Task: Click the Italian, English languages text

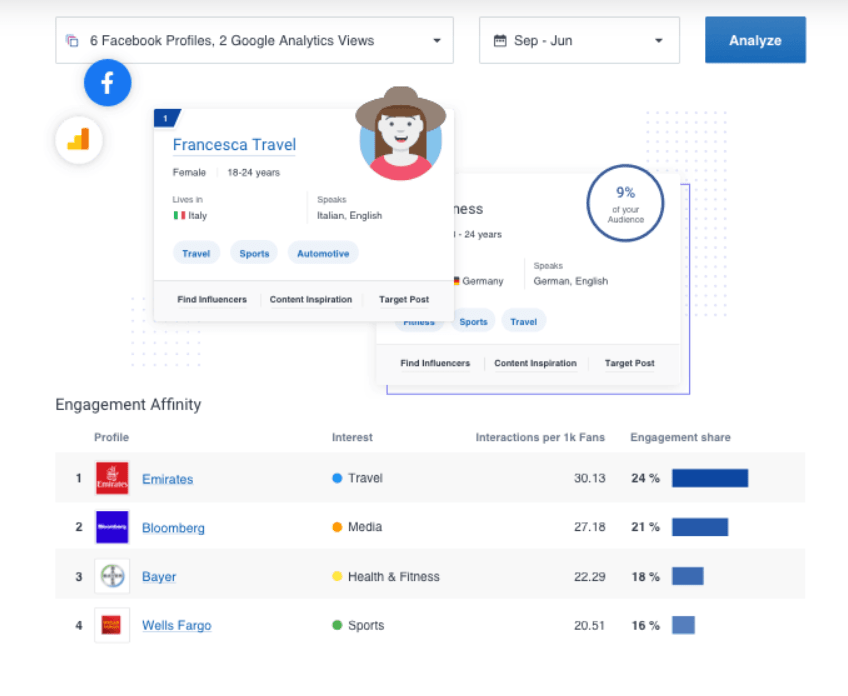Action: [x=349, y=215]
